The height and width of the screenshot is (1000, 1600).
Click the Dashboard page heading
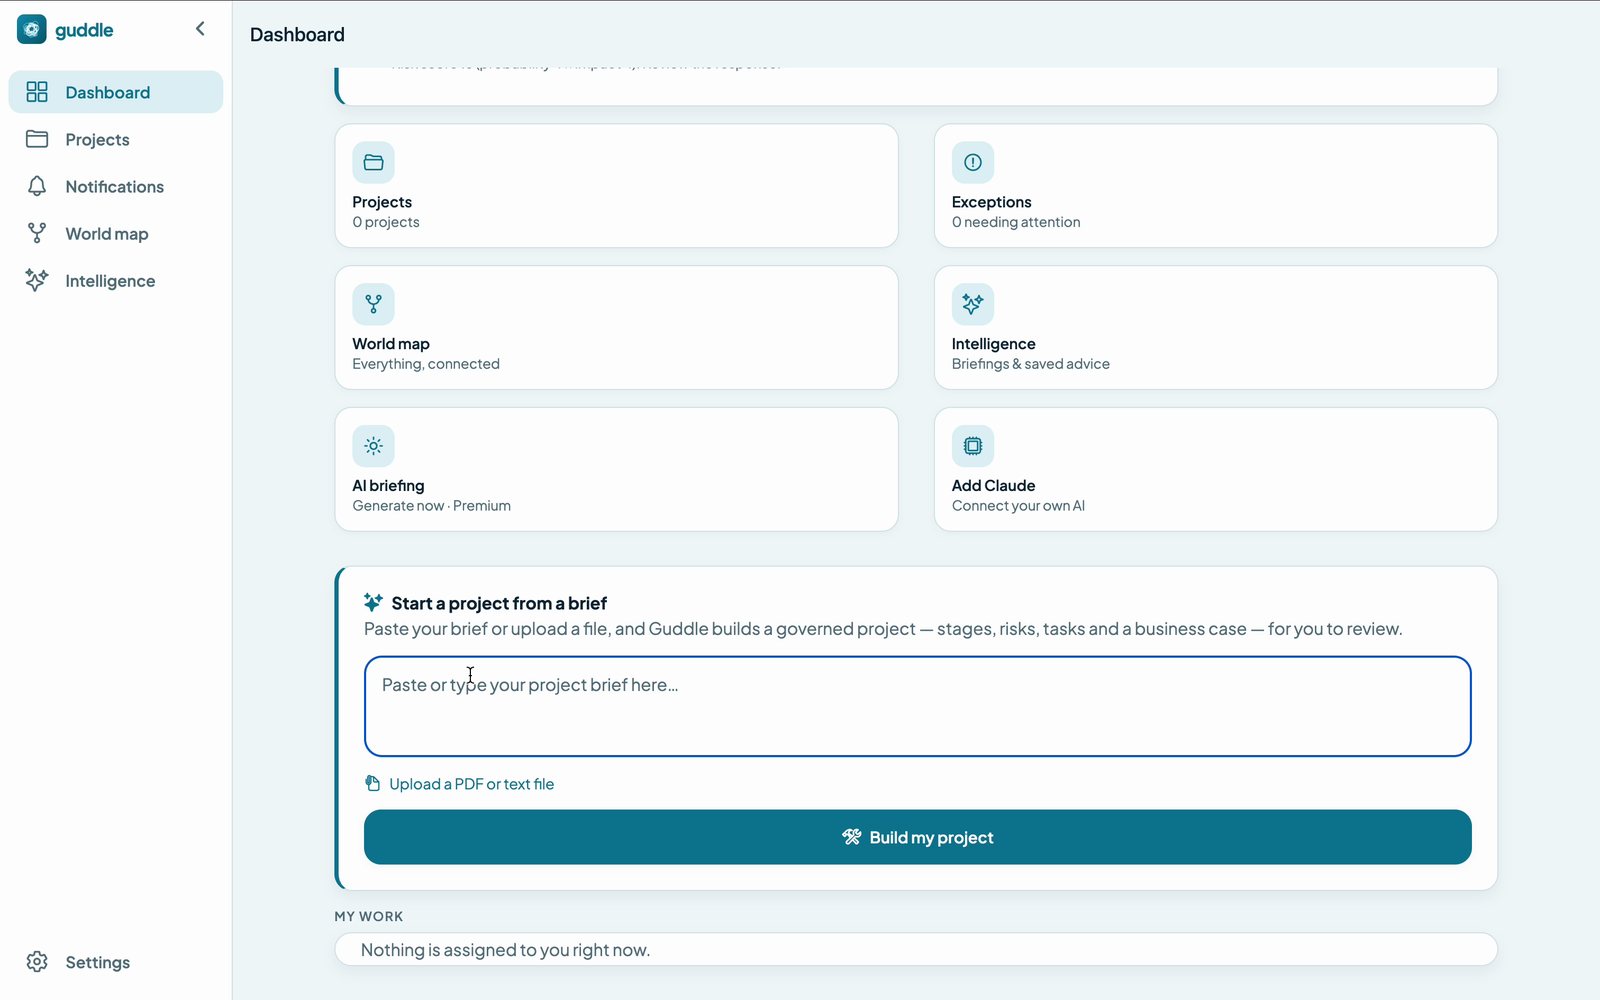click(x=297, y=34)
